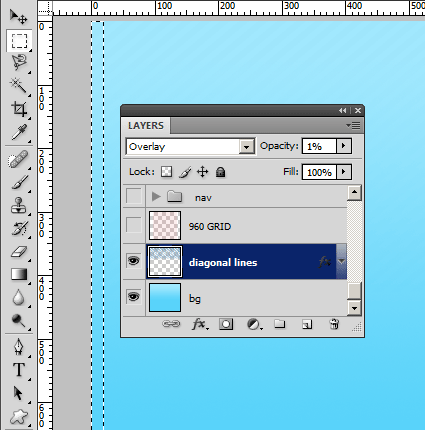Select the Eyedropper tool
Screen dimensions: 425x430
19,132
